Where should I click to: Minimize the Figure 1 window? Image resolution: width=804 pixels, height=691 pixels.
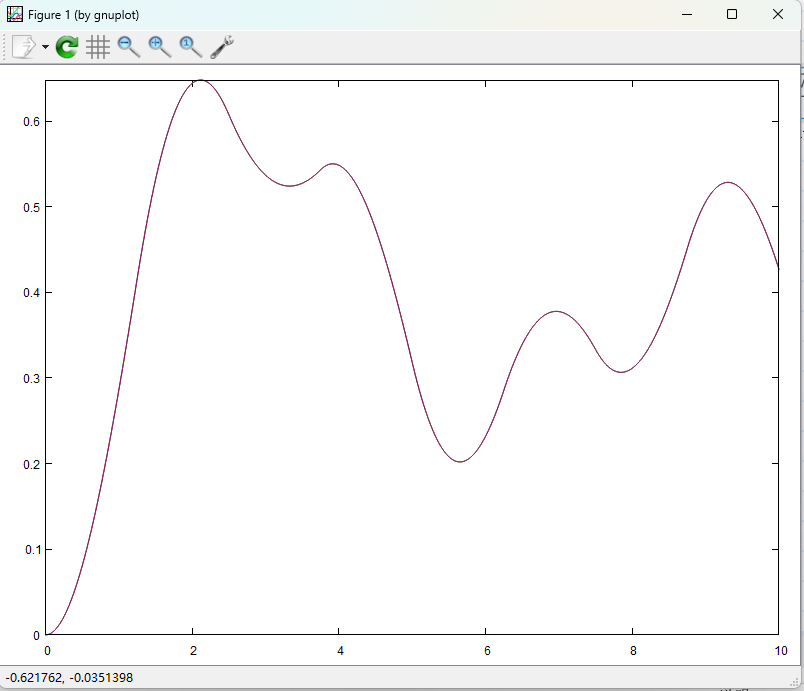(686, 14)
